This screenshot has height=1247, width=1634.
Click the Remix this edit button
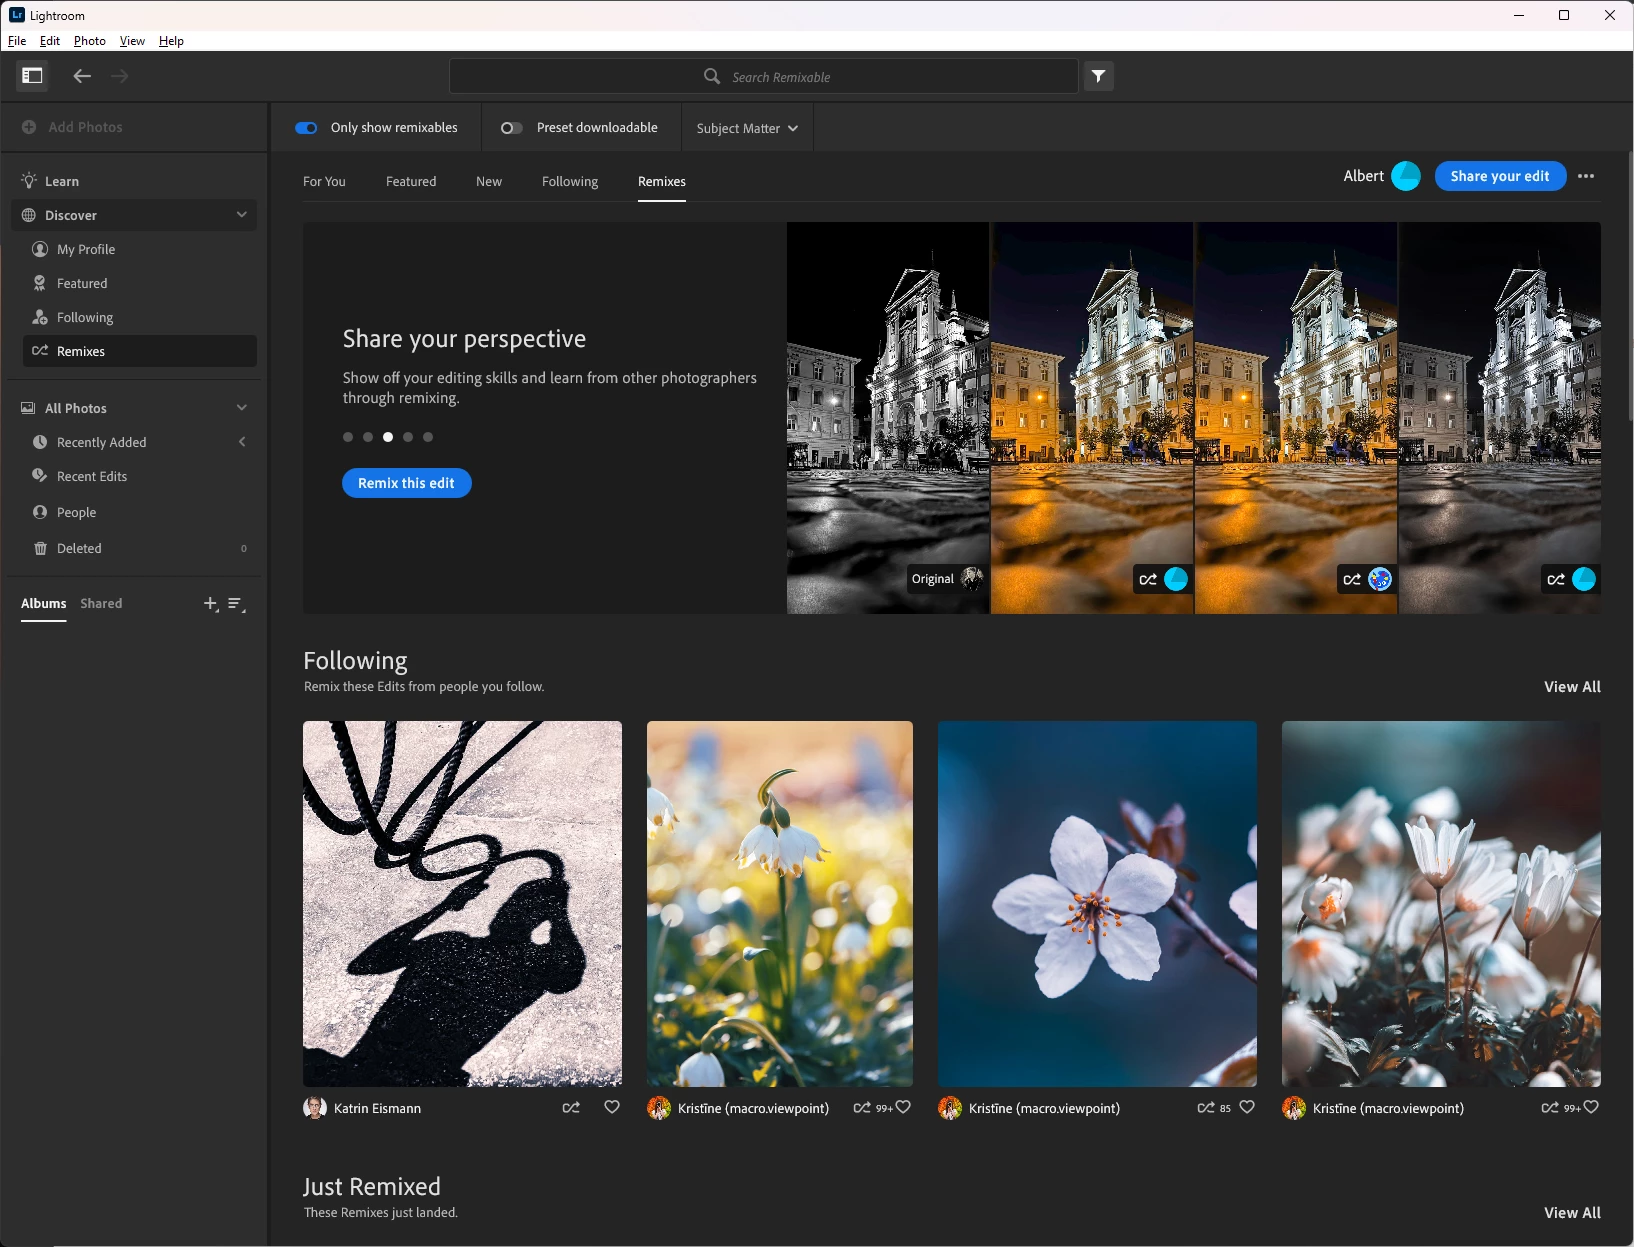pyautogui.click(x=406, y=483)
